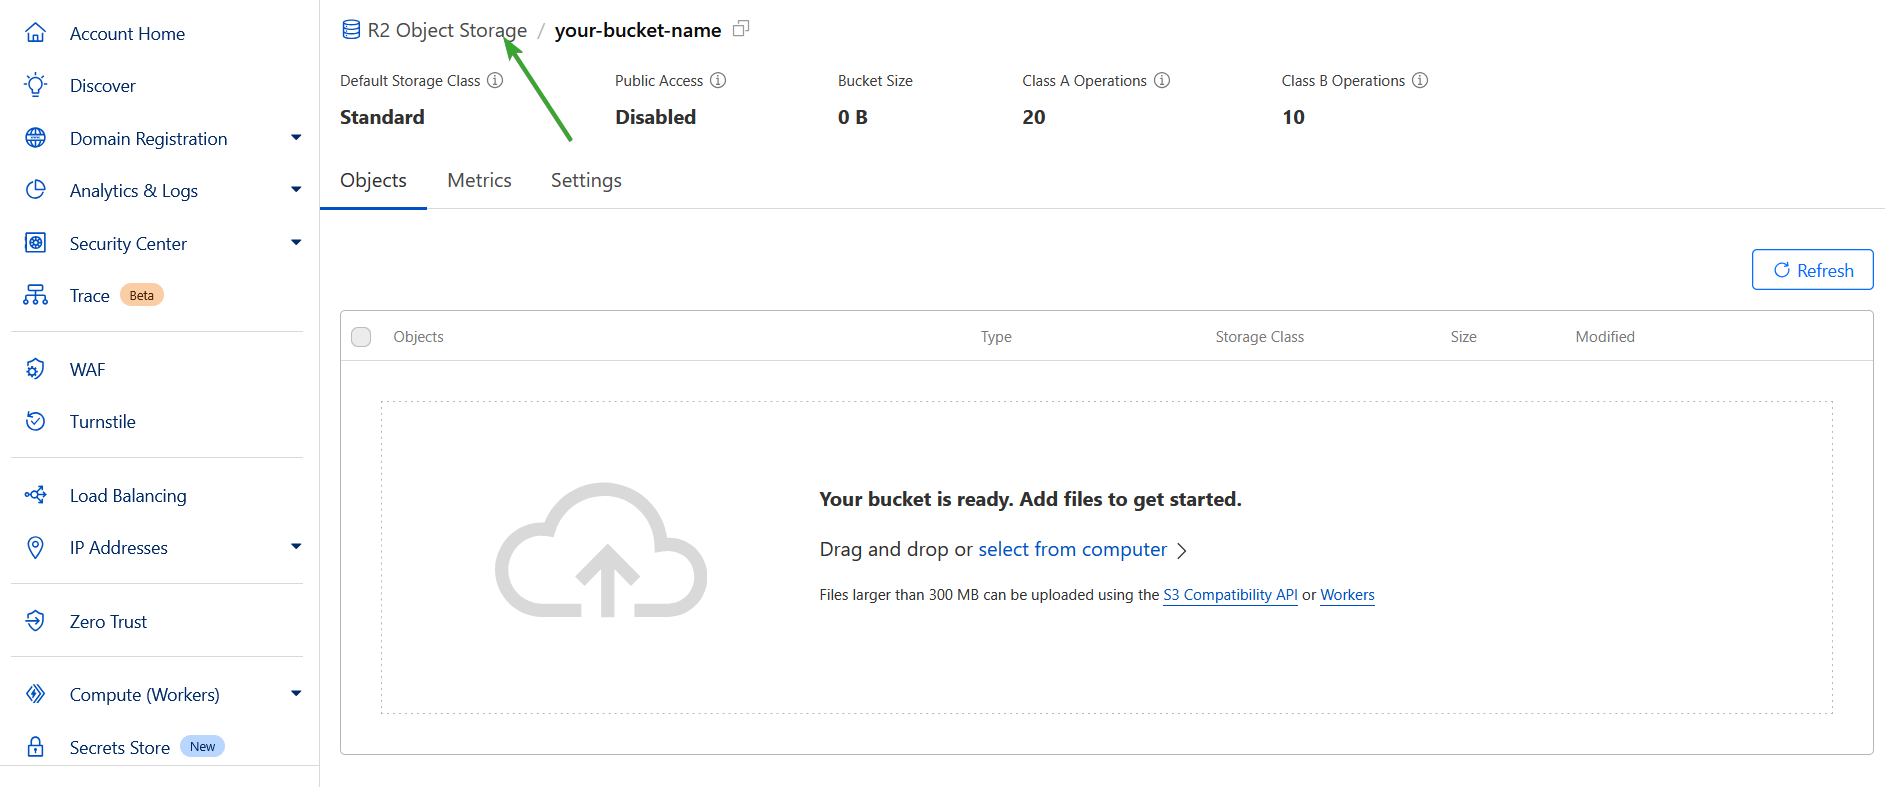This screenshot has width=1885, height=787.
Task: Expand the Domain Registration menu arrow
Action: click(296, 137)
